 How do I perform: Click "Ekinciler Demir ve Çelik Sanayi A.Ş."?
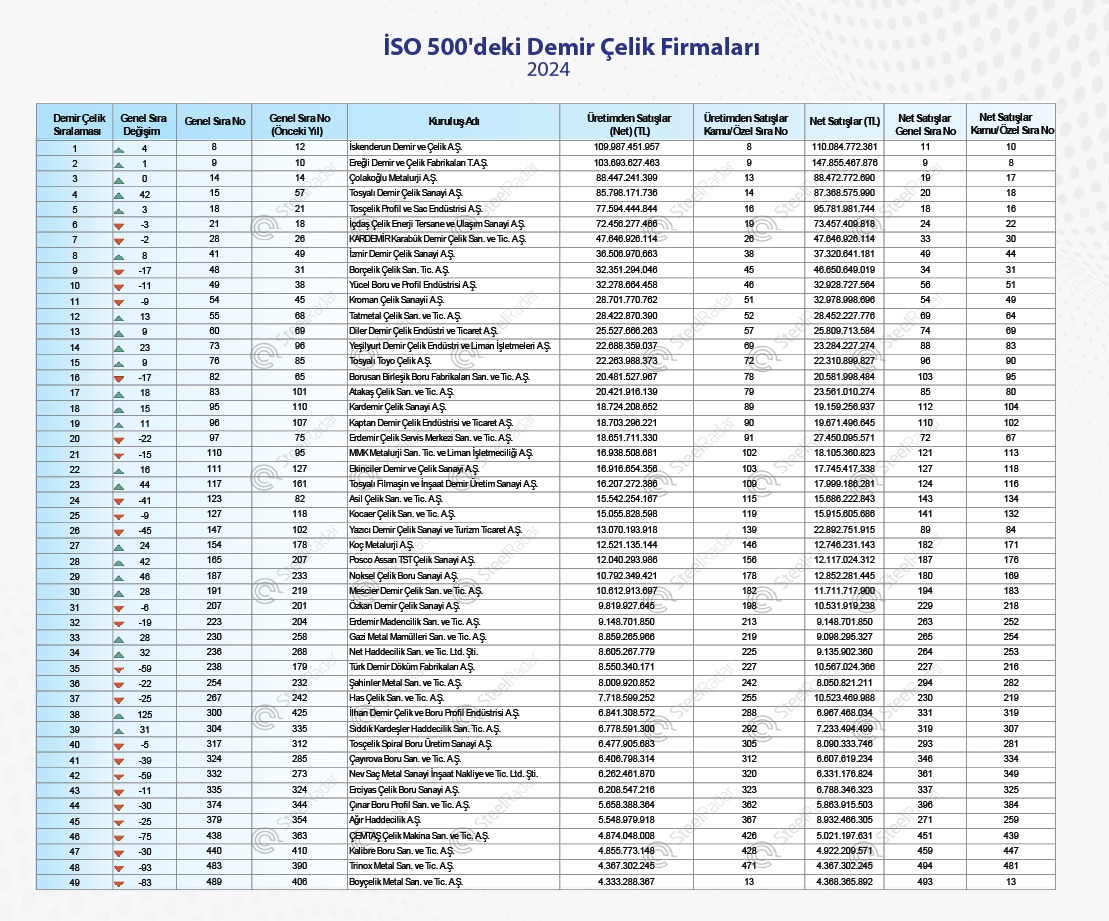click(414, 468)
